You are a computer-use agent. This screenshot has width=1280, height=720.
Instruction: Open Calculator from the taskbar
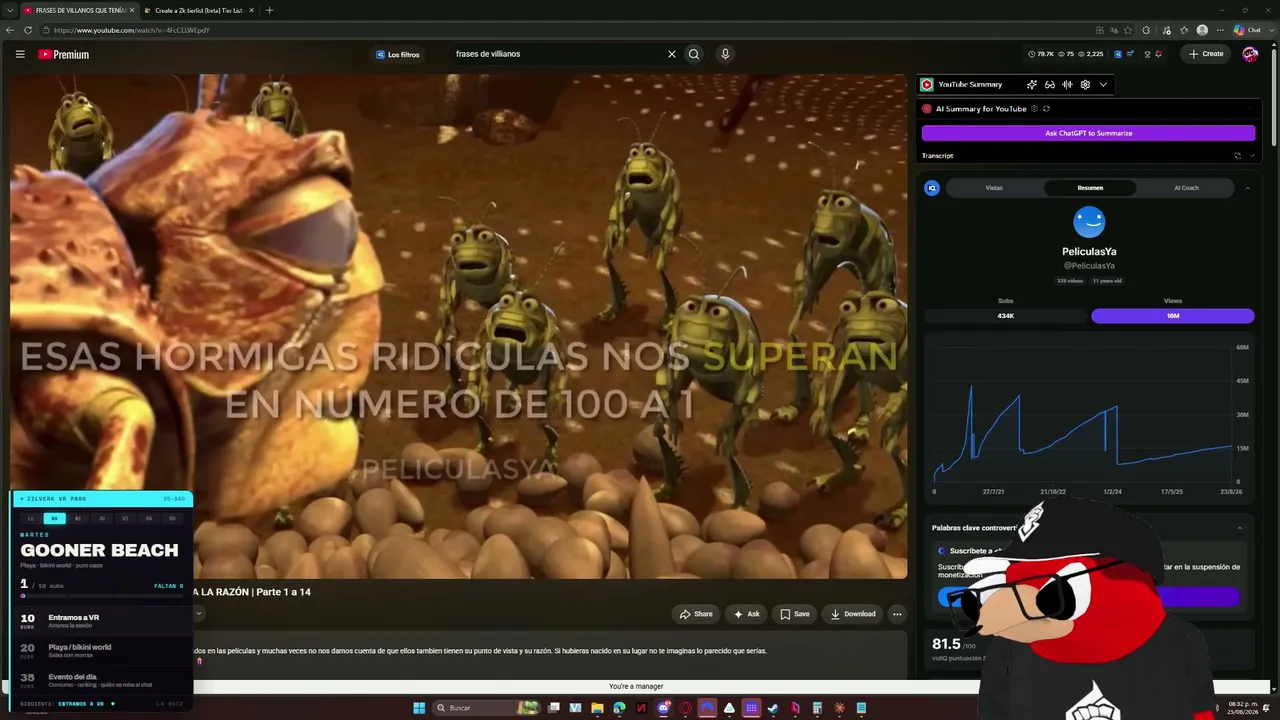(817, 708)
